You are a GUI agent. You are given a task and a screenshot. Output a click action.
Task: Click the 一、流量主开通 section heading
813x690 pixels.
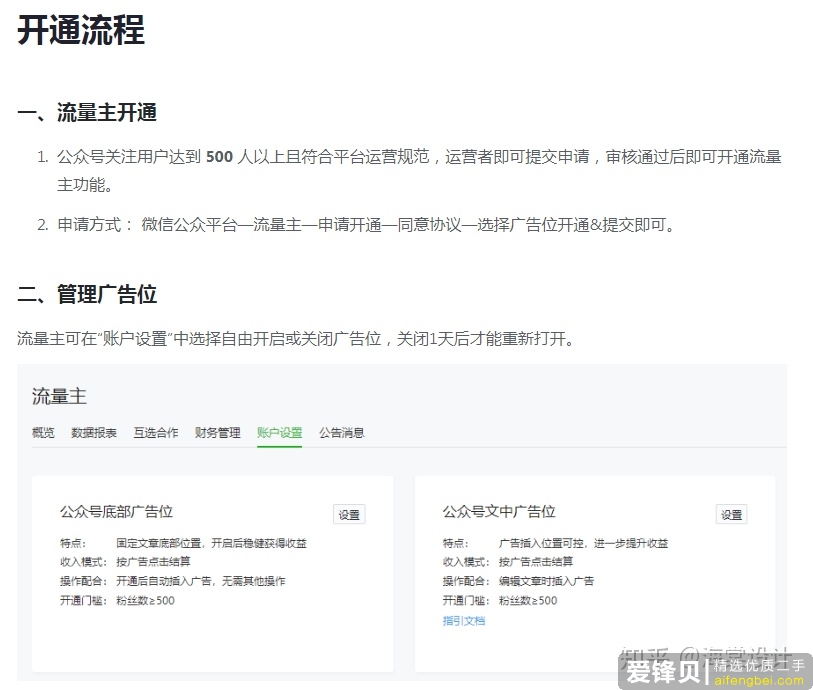pyautogui.click(x=87, y=113)
